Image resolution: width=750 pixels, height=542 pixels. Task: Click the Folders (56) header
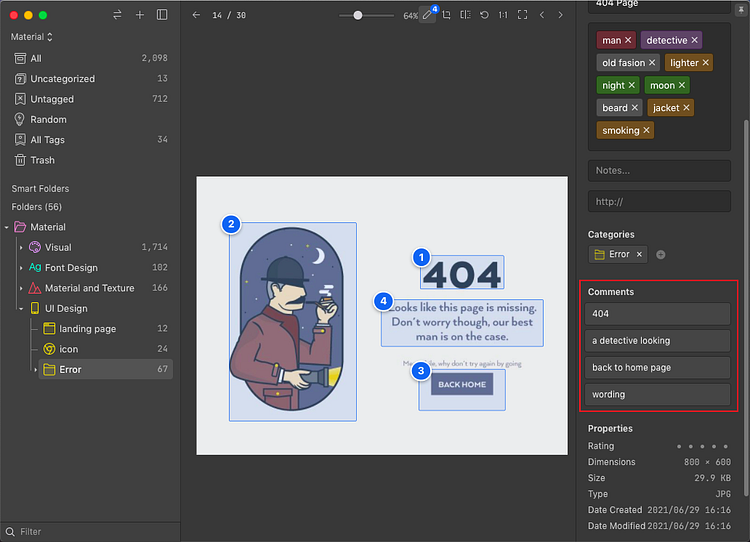click(36, 207)
